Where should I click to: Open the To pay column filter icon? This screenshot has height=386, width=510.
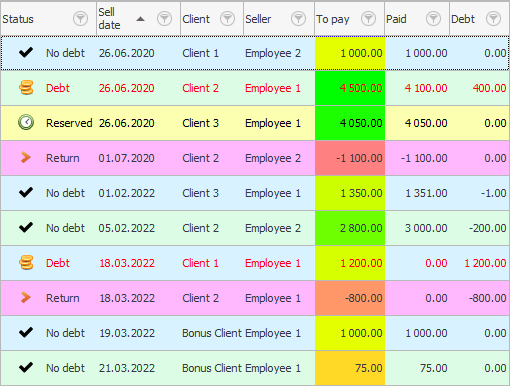(x=368, y=19)
